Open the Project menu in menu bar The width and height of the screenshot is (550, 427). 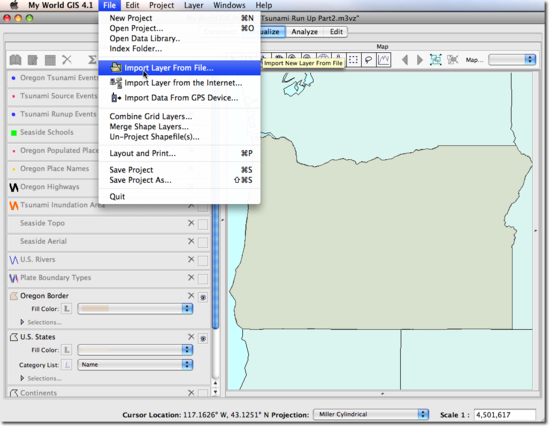pos(161,5)
